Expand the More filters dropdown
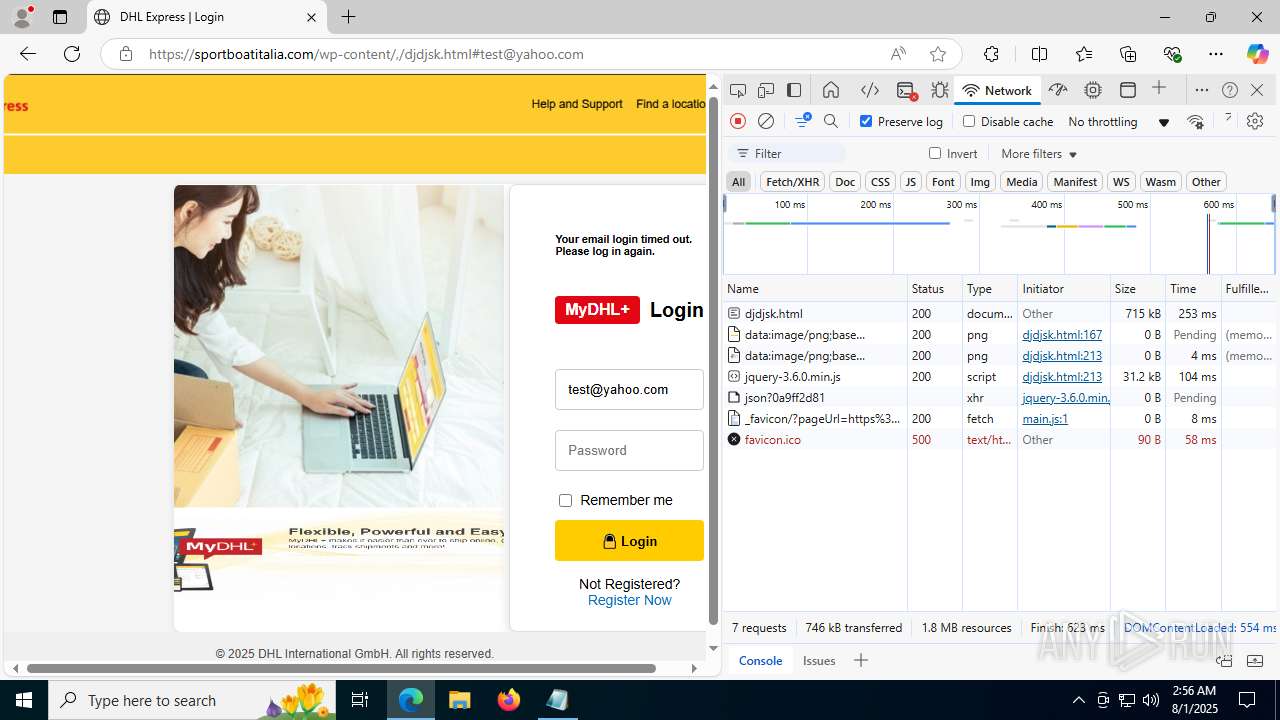Viewport: 1280px width, 720px height. 1039,153
